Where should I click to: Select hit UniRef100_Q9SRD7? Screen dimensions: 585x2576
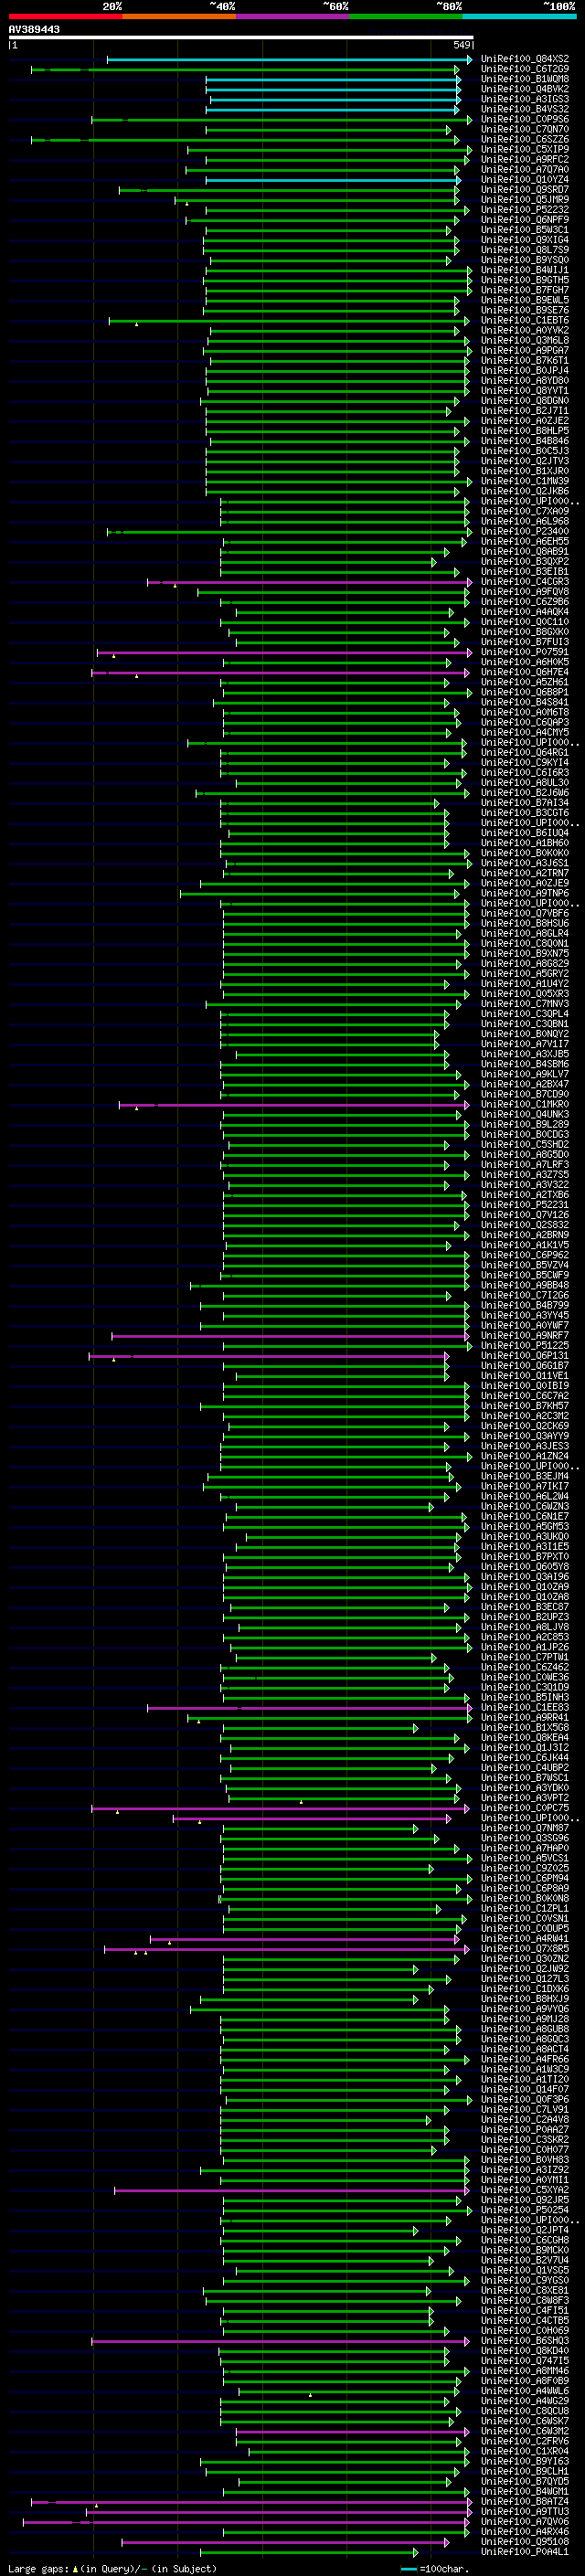tap(525, 190)
